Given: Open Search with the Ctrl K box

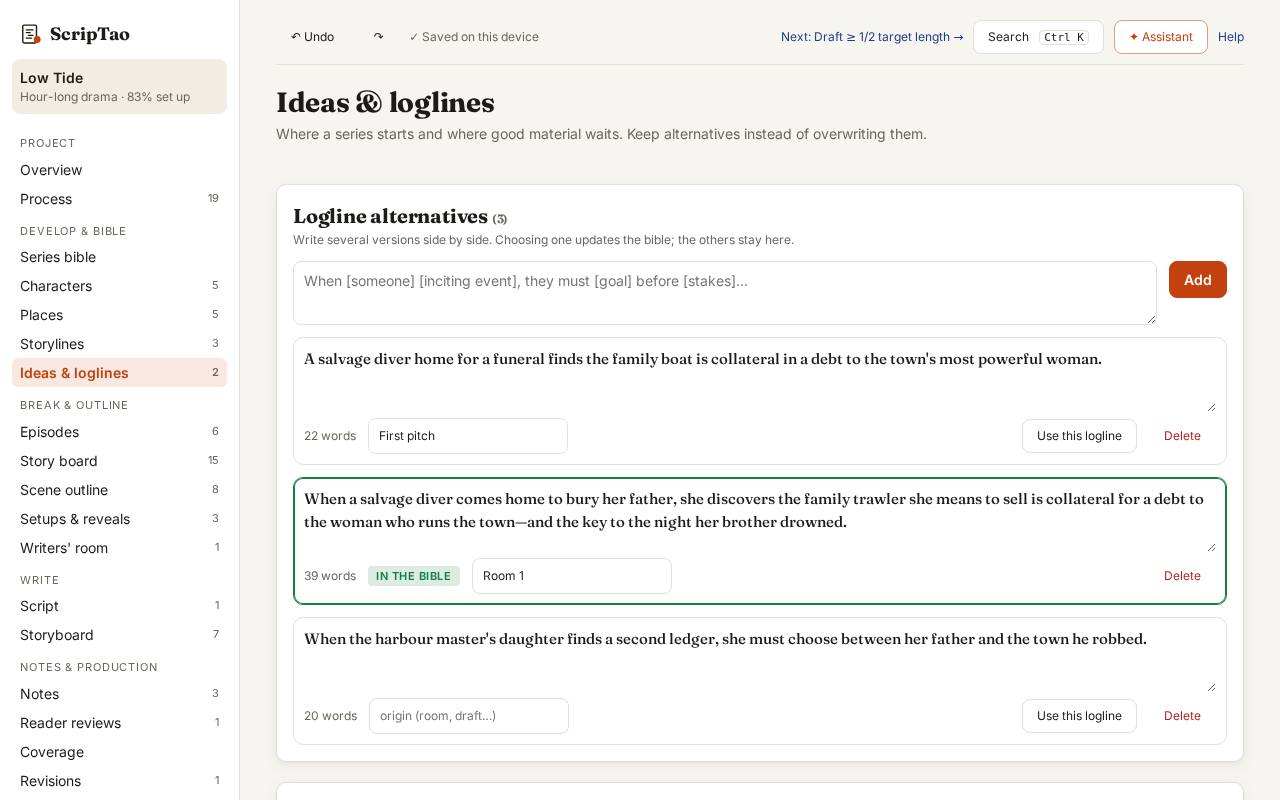Looking at the screenshot, I should (x=1038, y=37).
